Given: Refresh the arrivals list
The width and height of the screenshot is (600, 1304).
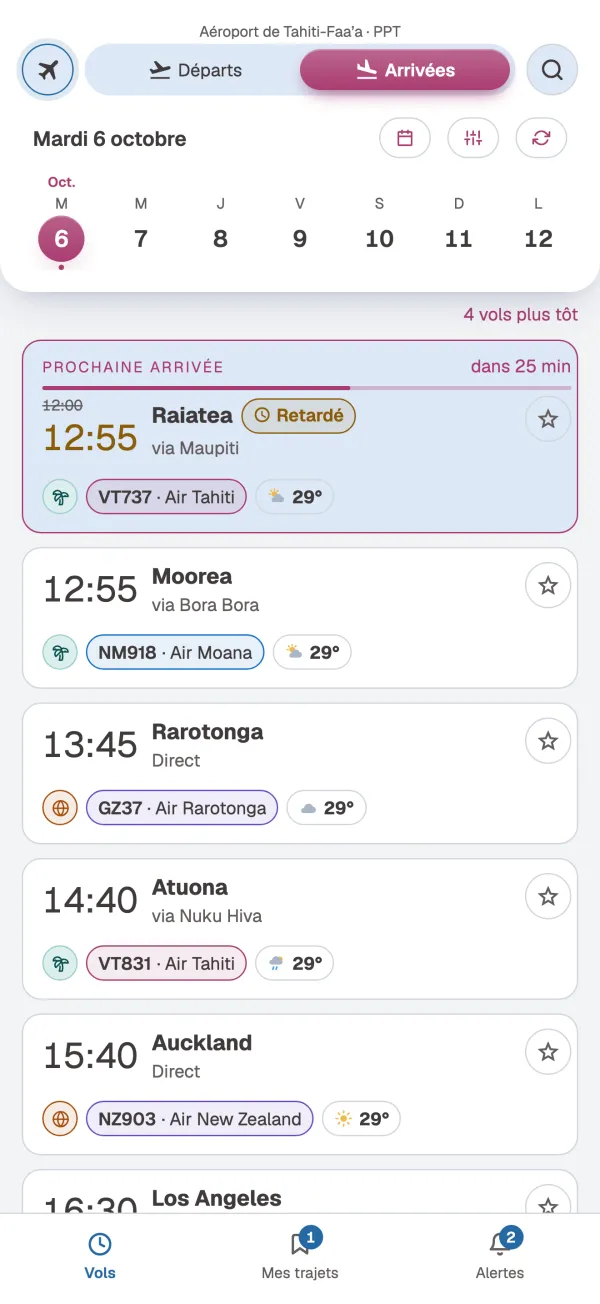Looking at the screenshot, I should 541,138.
